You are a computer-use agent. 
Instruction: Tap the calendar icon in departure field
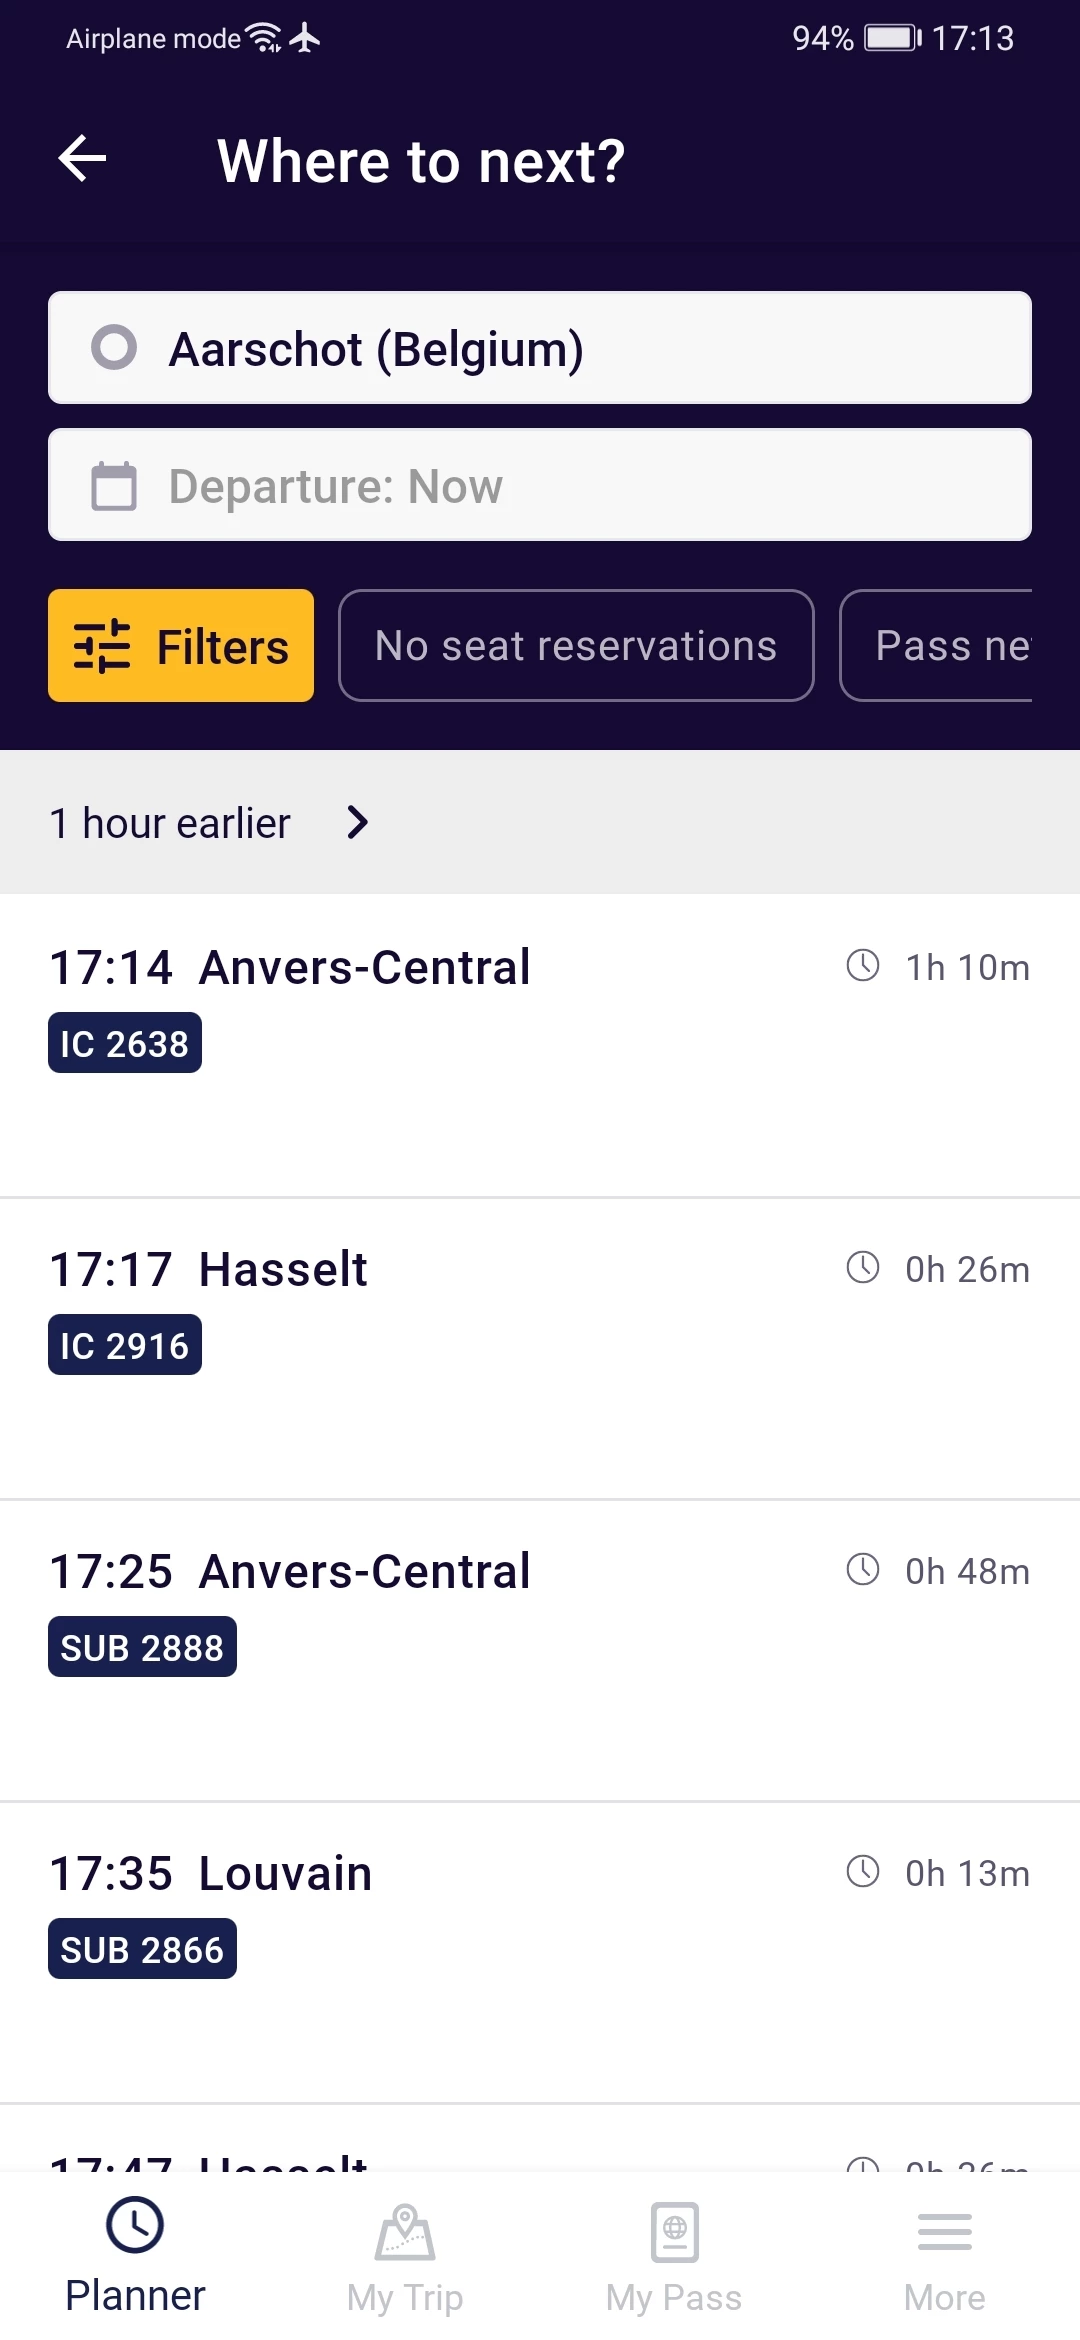[114, 486]
